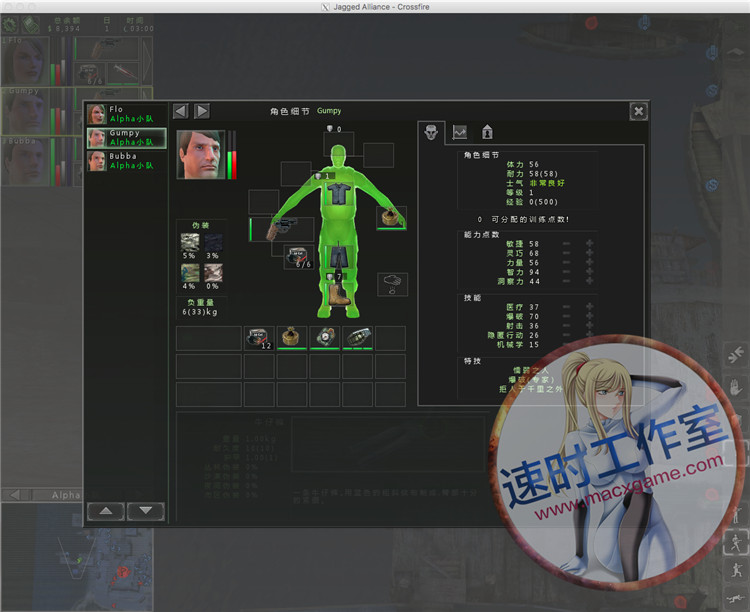Click the running stance icon at right
750x612 pixels.
coord(736,543)
